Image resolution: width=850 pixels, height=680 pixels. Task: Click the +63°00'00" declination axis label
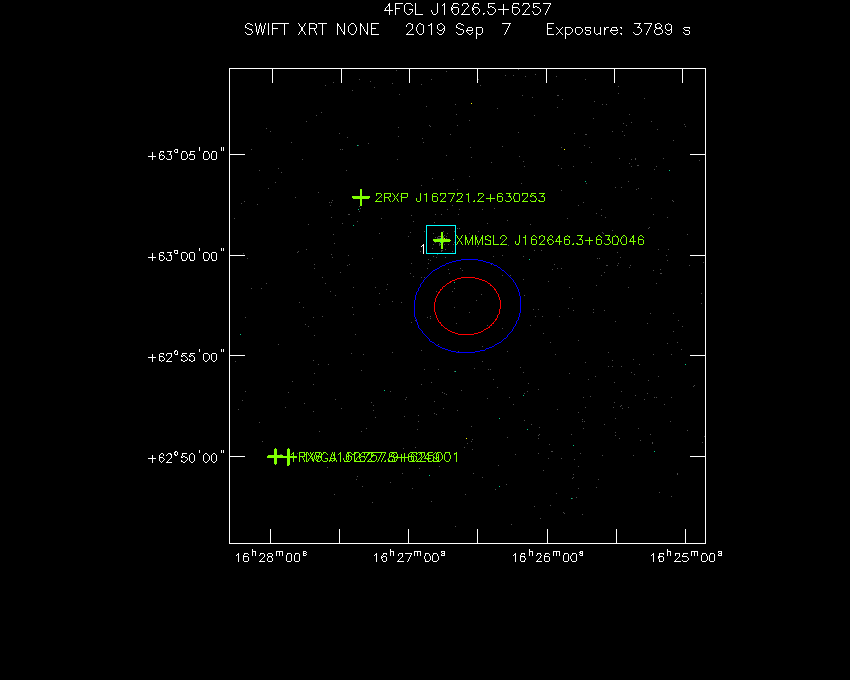[x=186, y=256]
